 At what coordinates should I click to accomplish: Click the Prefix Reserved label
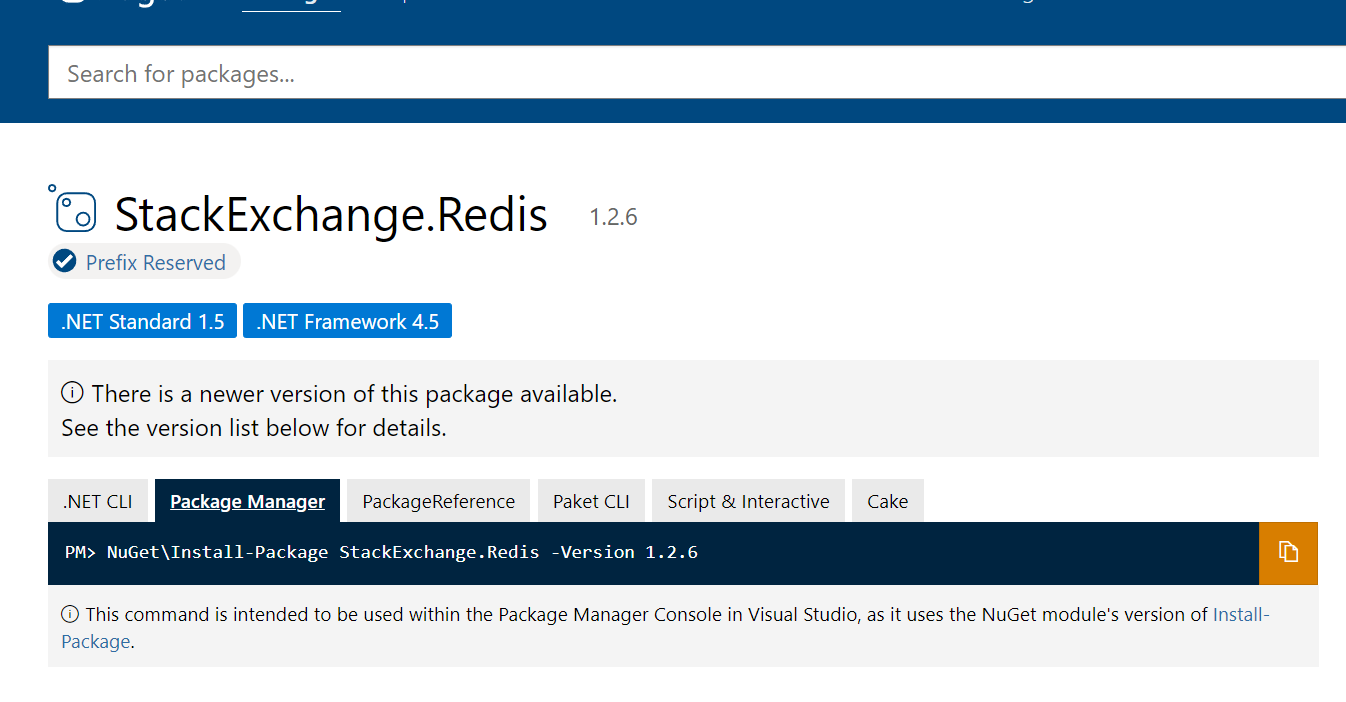(156, 263)
